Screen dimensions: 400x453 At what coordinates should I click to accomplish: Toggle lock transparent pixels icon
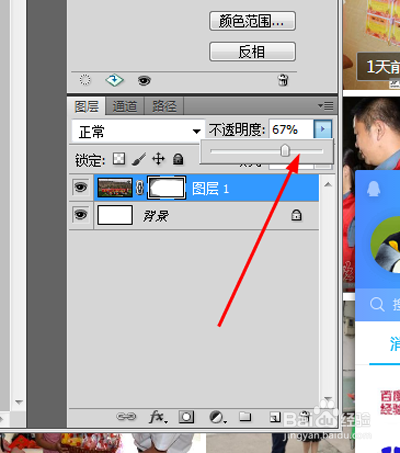tap(119, 159)
